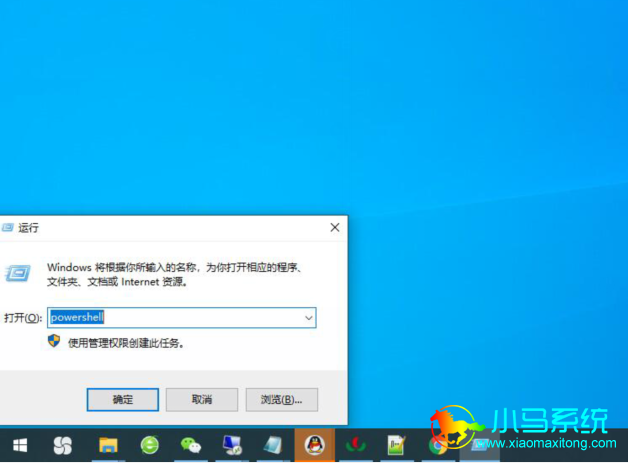Viewport: 628px width, 463px height.
Task: Click the Windows 将根据你所输入的名称 description
Action: [x=174, y=275]
